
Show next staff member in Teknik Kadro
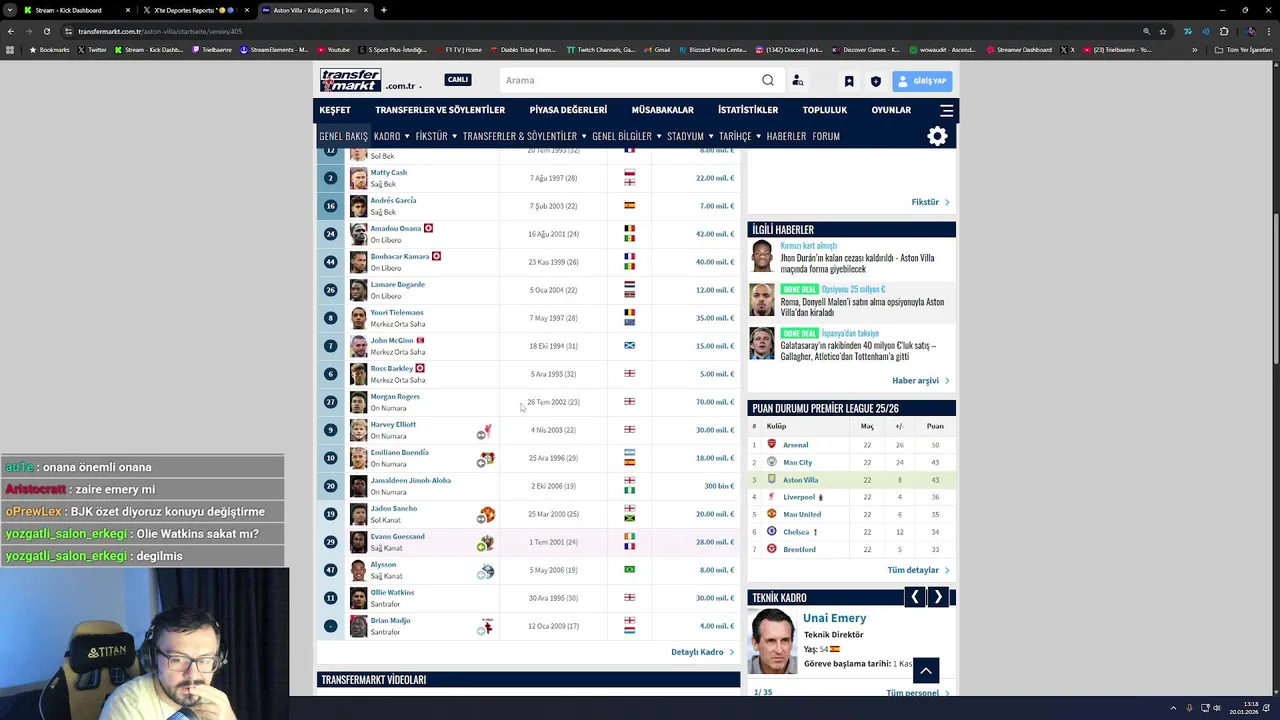(938, 597)
